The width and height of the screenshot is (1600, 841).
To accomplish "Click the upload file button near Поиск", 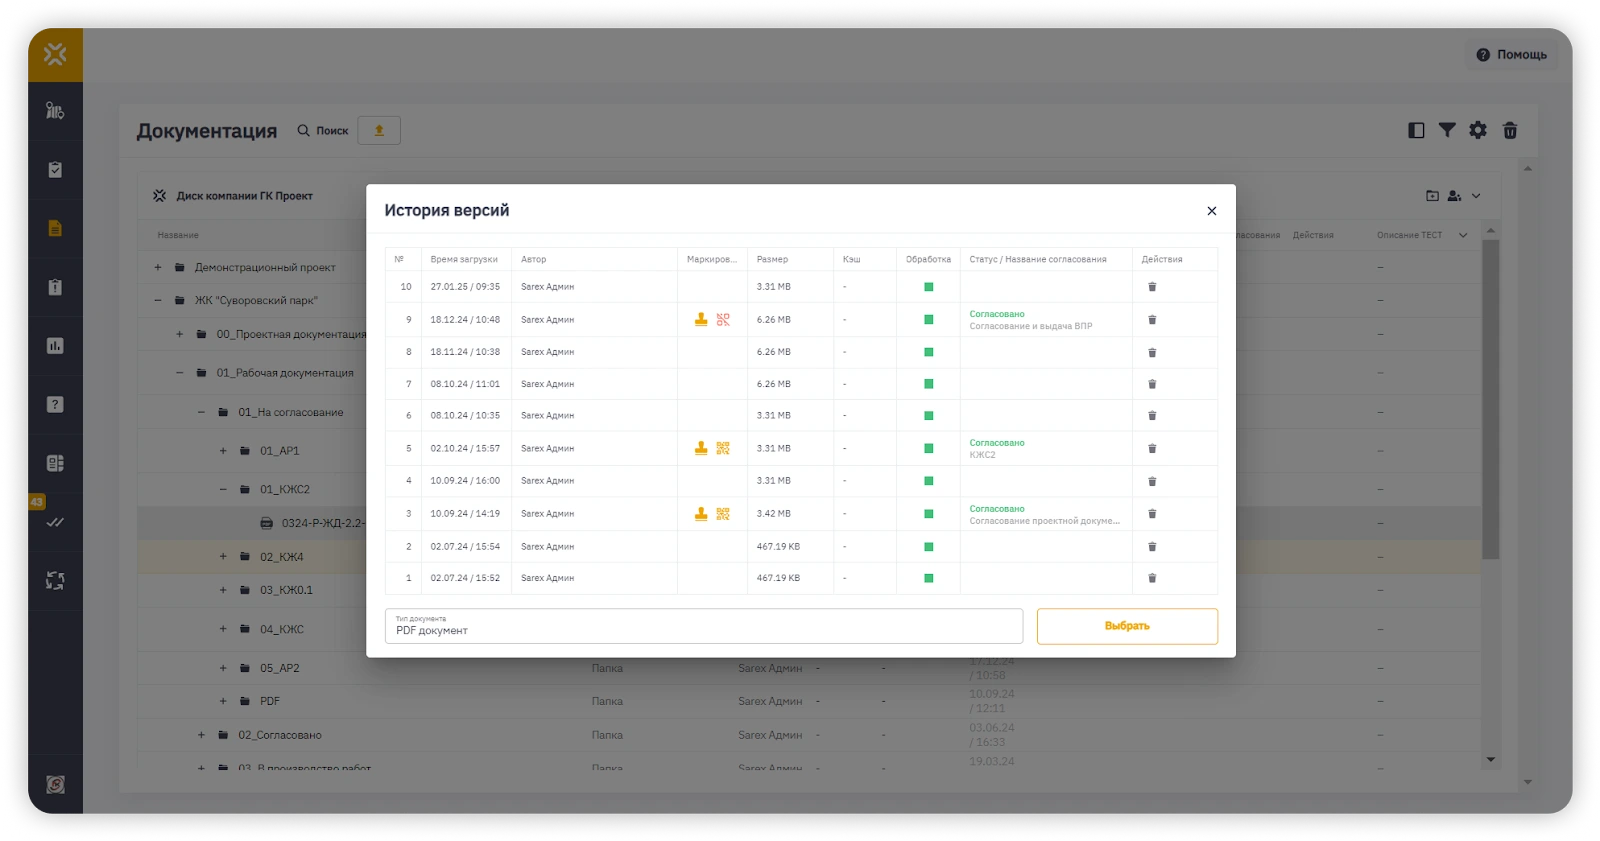I will [x=379, y=130].
